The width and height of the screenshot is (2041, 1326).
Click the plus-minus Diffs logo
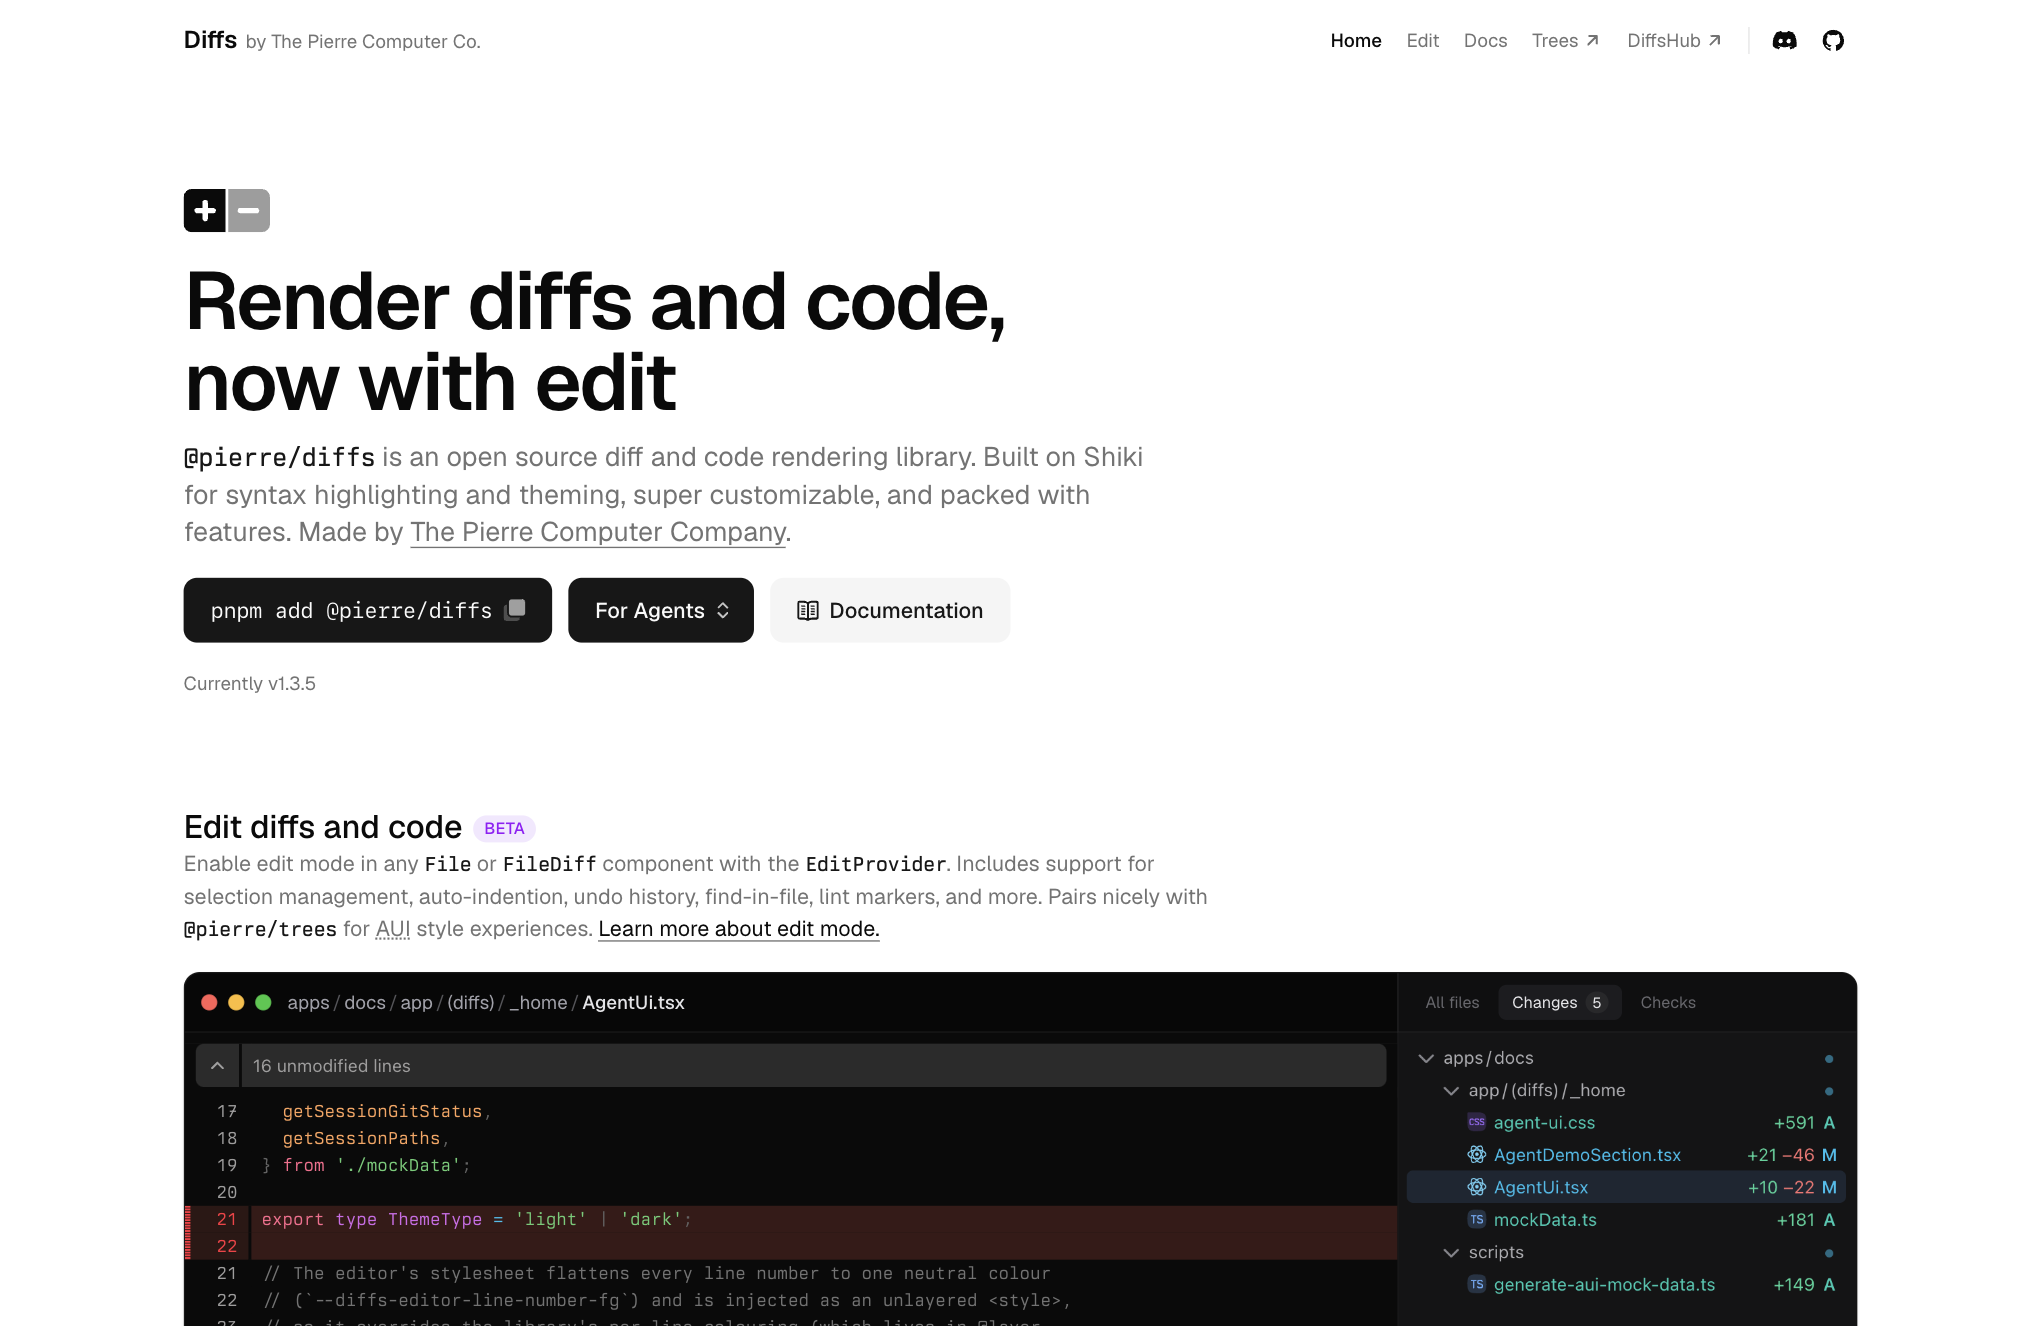point(227,210)
